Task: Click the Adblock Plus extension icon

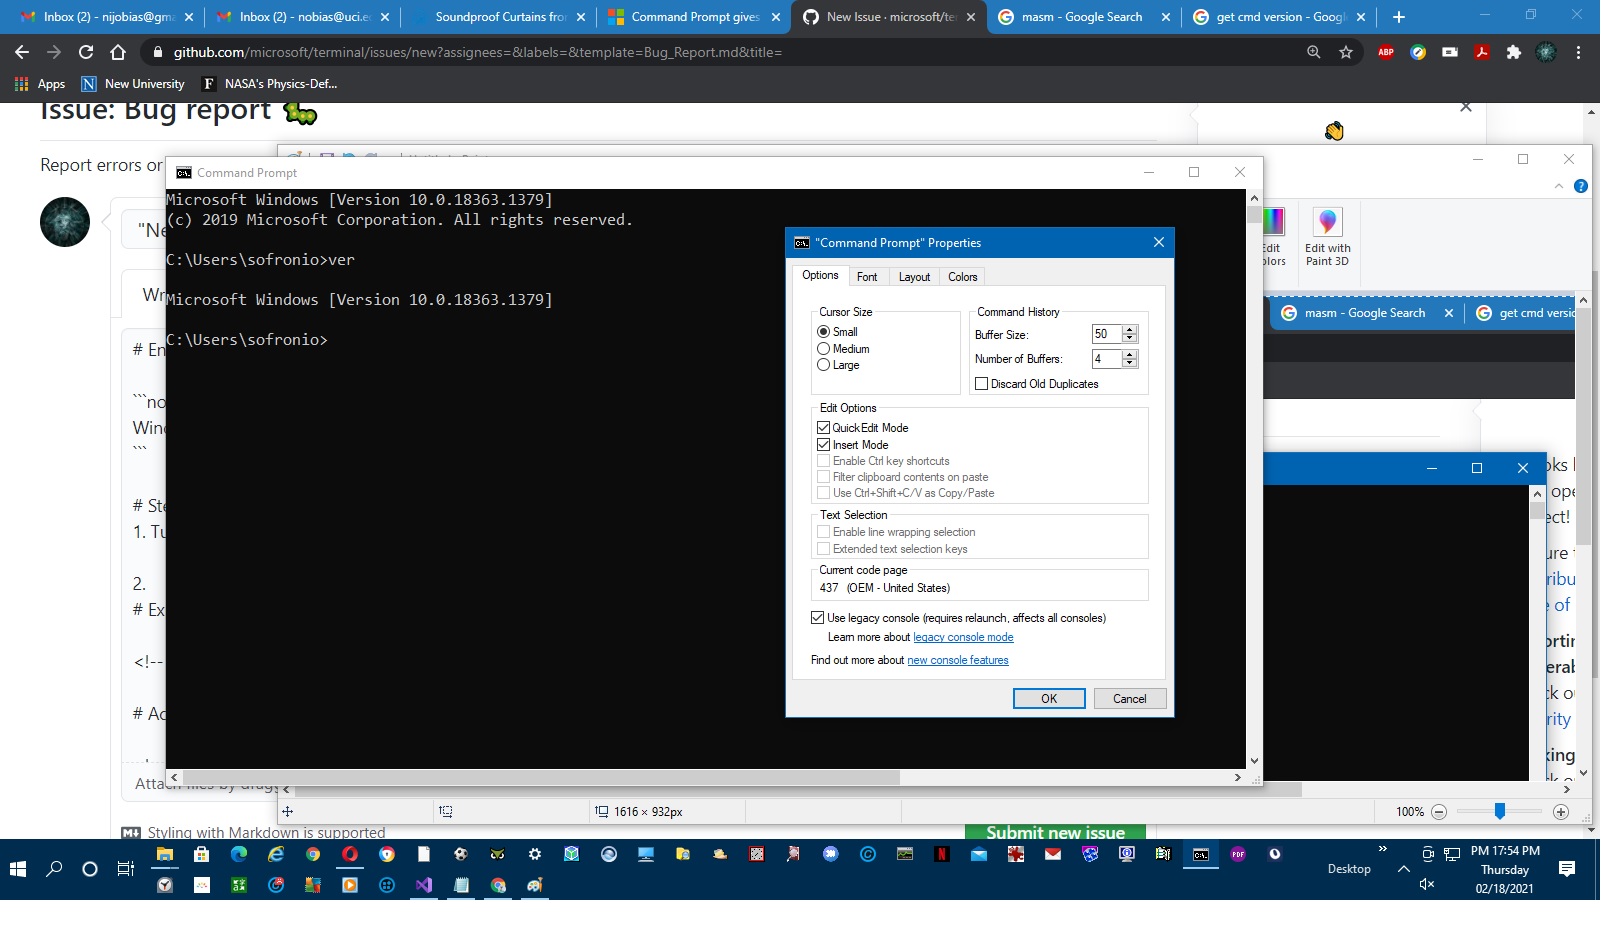Action: (x=1386, y=52)
